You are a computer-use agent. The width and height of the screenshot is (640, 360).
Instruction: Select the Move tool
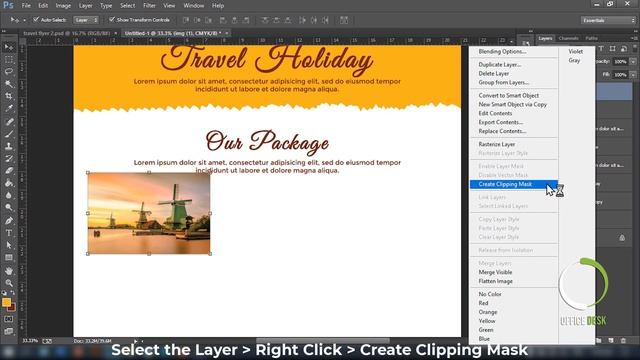pyautogui.click(x=9, y=48)
